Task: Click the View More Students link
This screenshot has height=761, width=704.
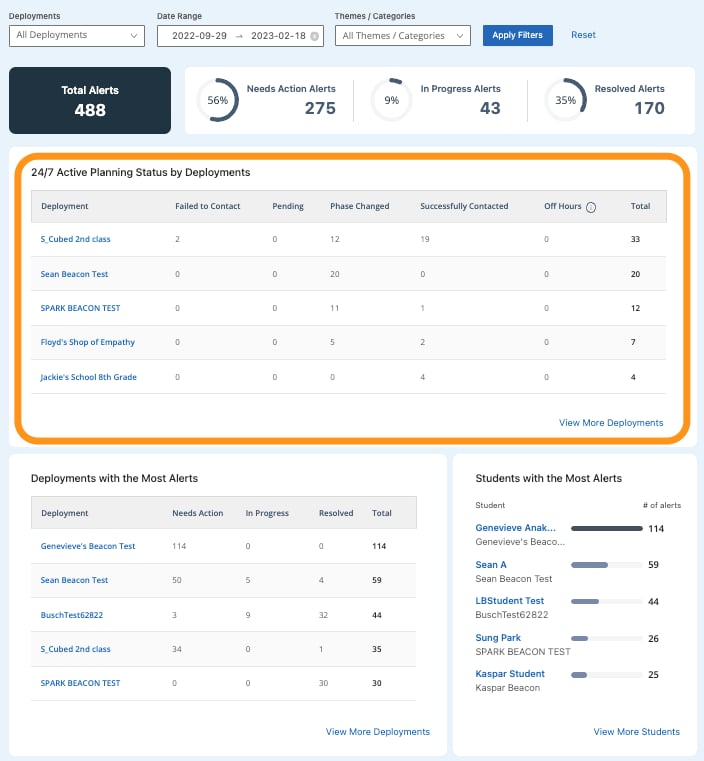Action: (637, 731)
